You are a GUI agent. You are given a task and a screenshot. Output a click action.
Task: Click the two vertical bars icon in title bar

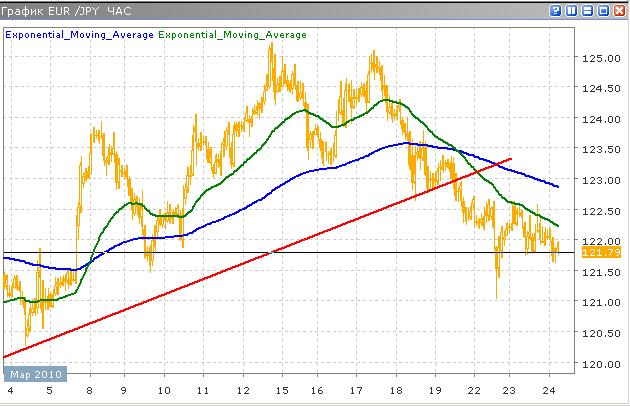(x=571, y=10)
